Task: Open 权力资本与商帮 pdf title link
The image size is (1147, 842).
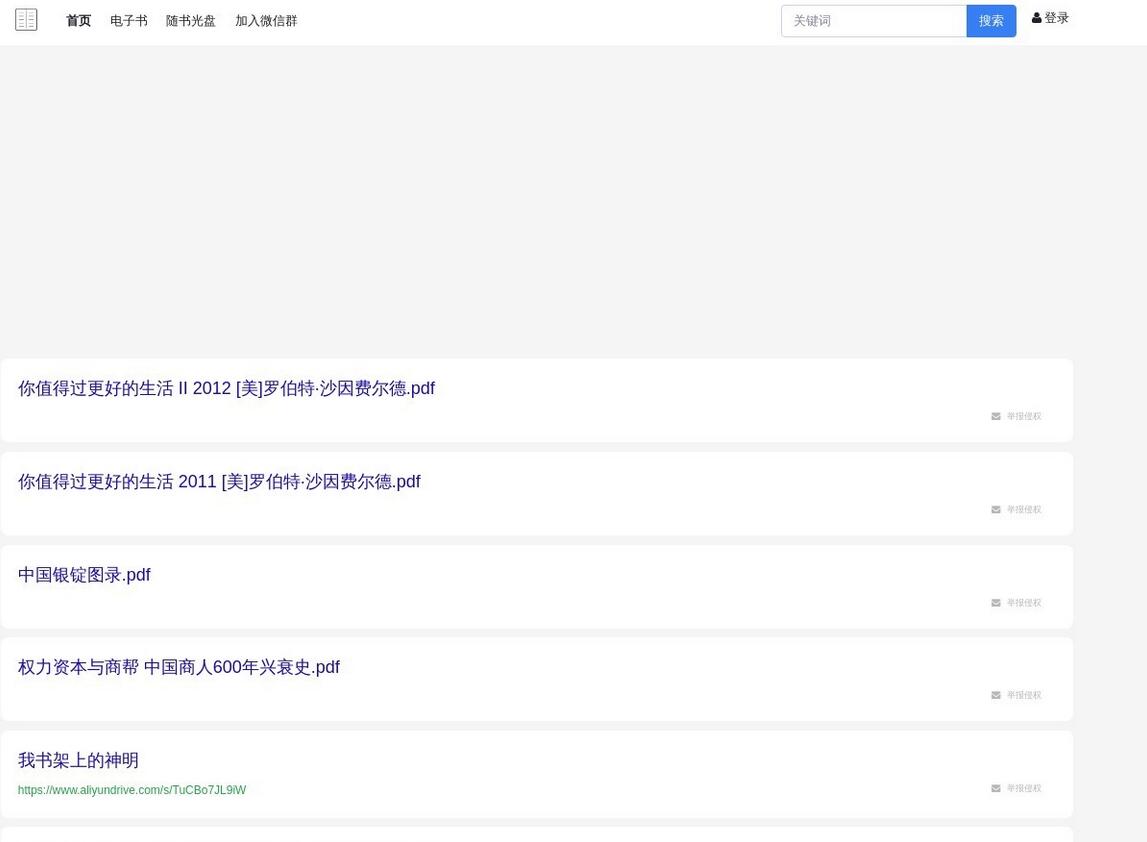Action: (x=179, y=667)
